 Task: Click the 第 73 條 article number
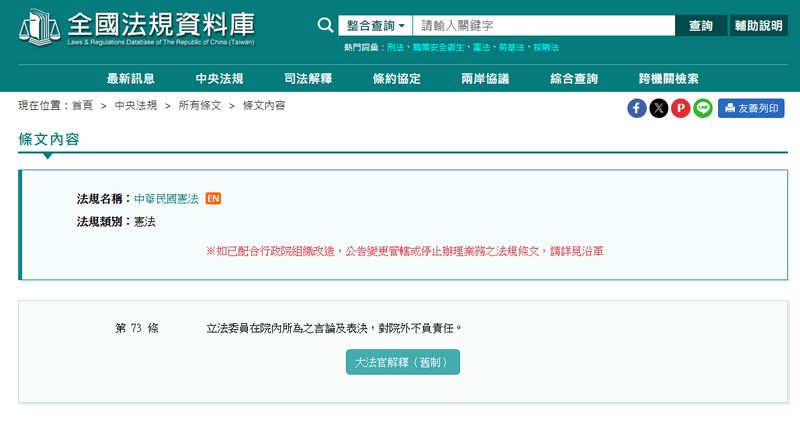(137, 328)
